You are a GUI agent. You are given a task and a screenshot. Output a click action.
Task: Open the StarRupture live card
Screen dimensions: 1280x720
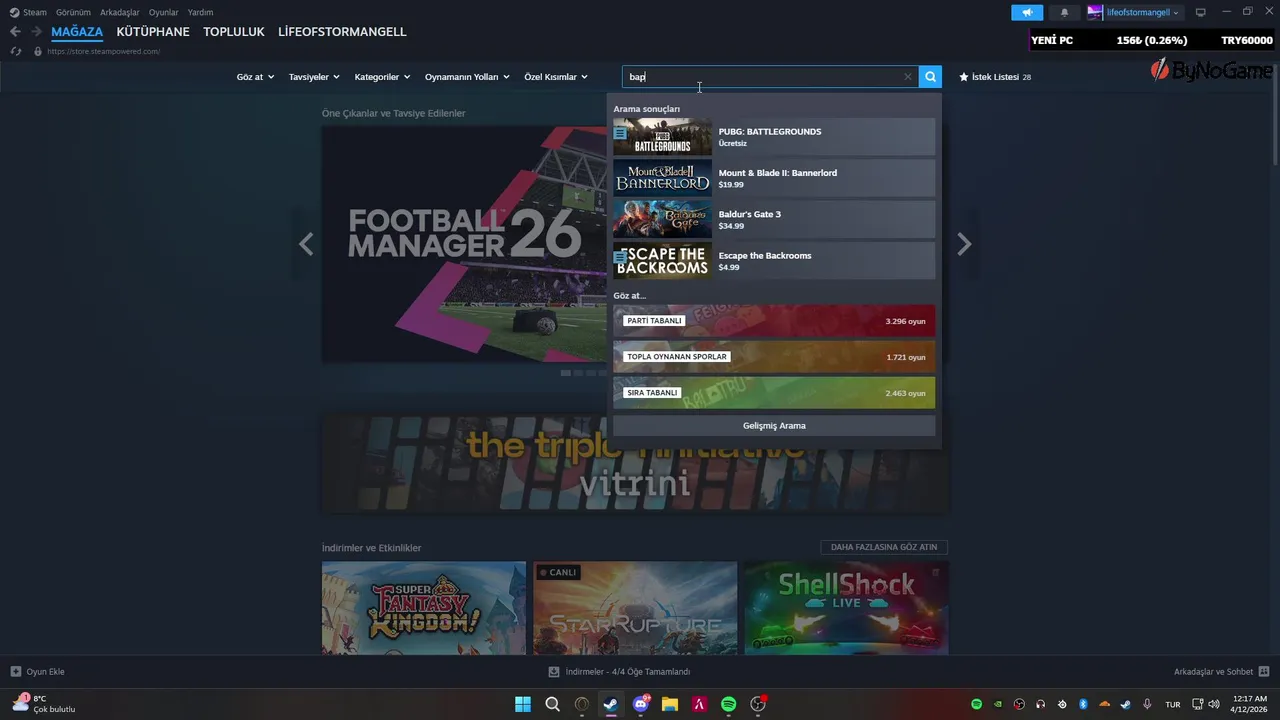point(635,608)
